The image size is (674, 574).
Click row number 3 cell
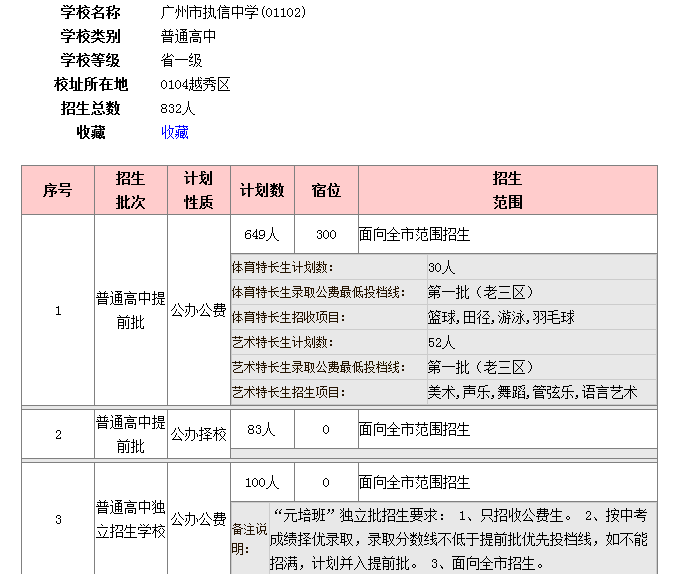(58, 519)
